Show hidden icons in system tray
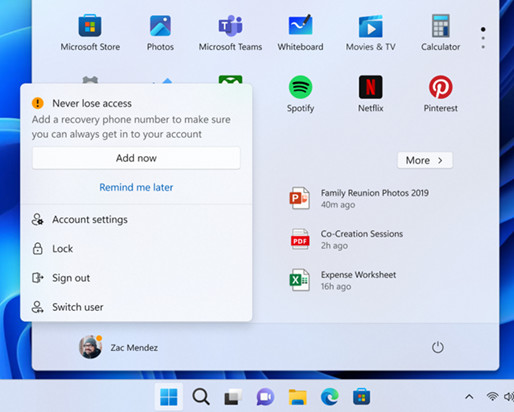Screen dimensions: 514x412 click(469, 397)
